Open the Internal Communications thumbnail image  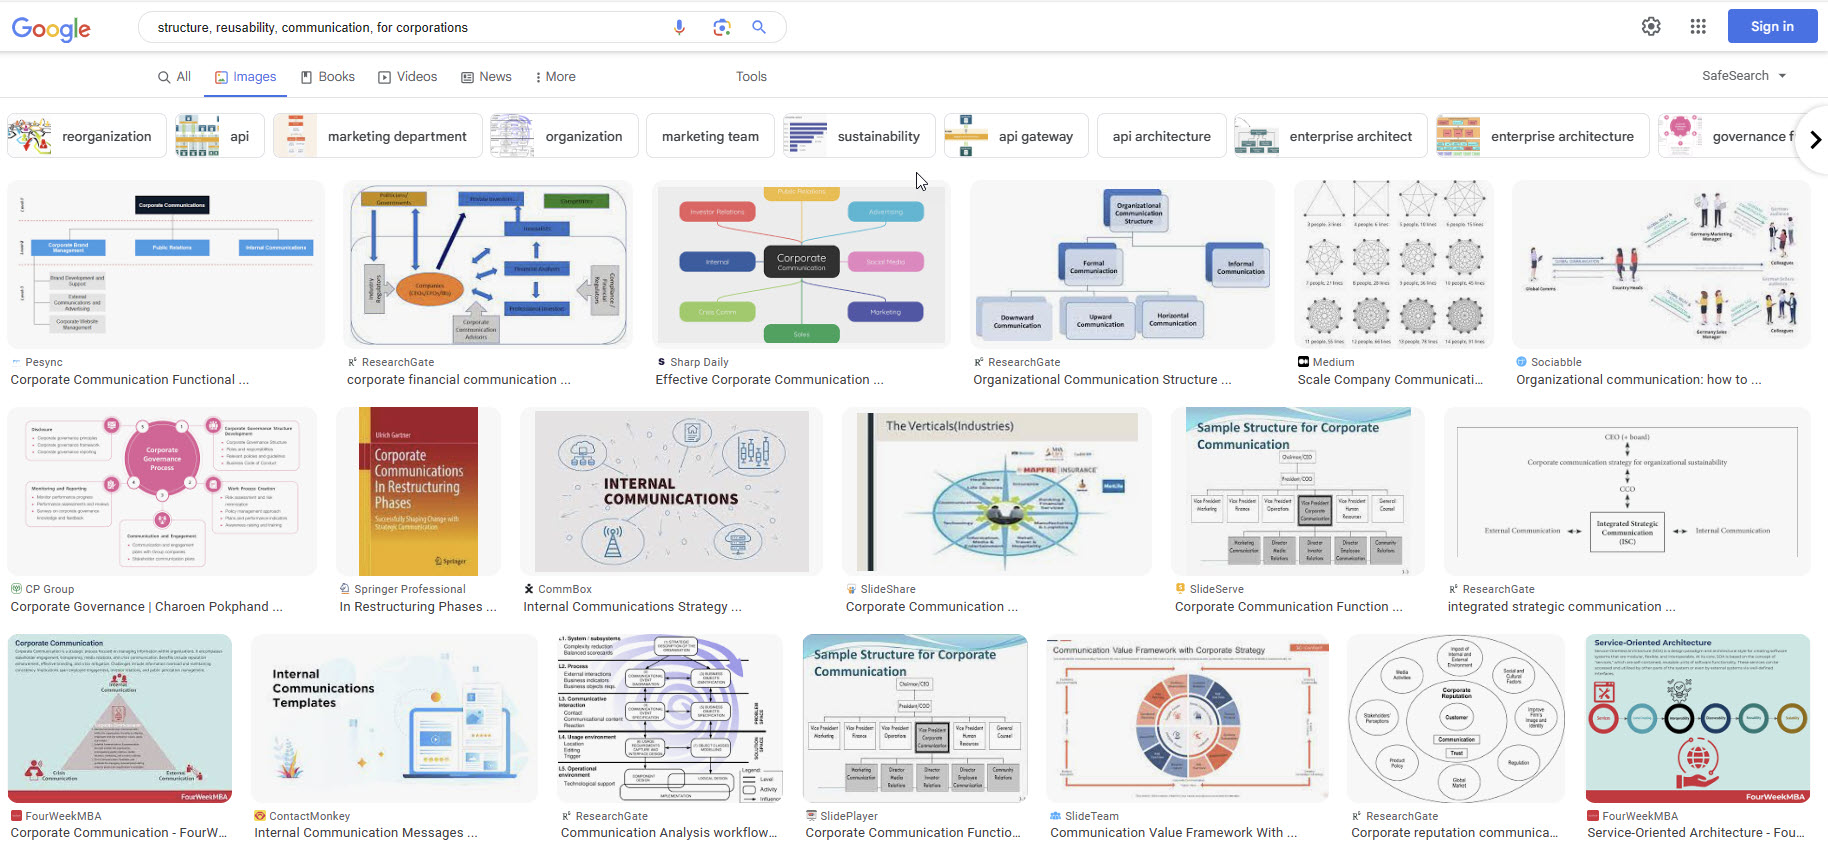671,491
